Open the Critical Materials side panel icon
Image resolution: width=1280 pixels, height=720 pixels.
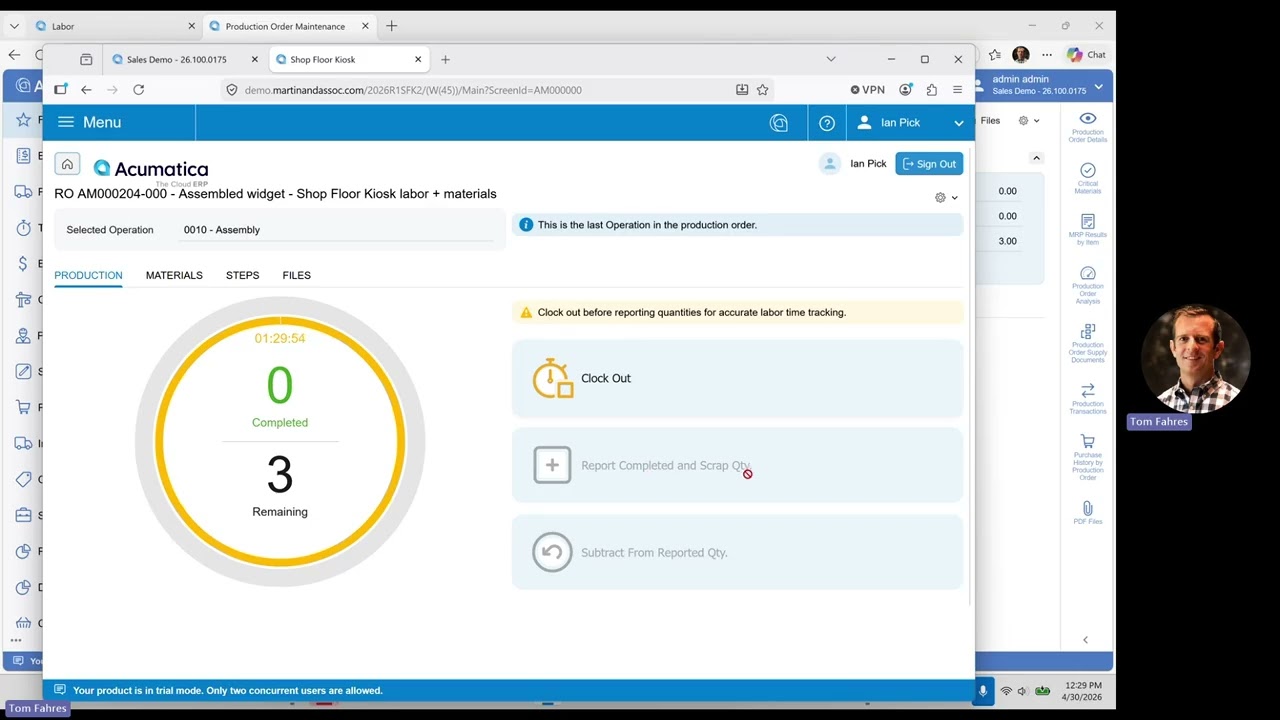[1087, 178]
